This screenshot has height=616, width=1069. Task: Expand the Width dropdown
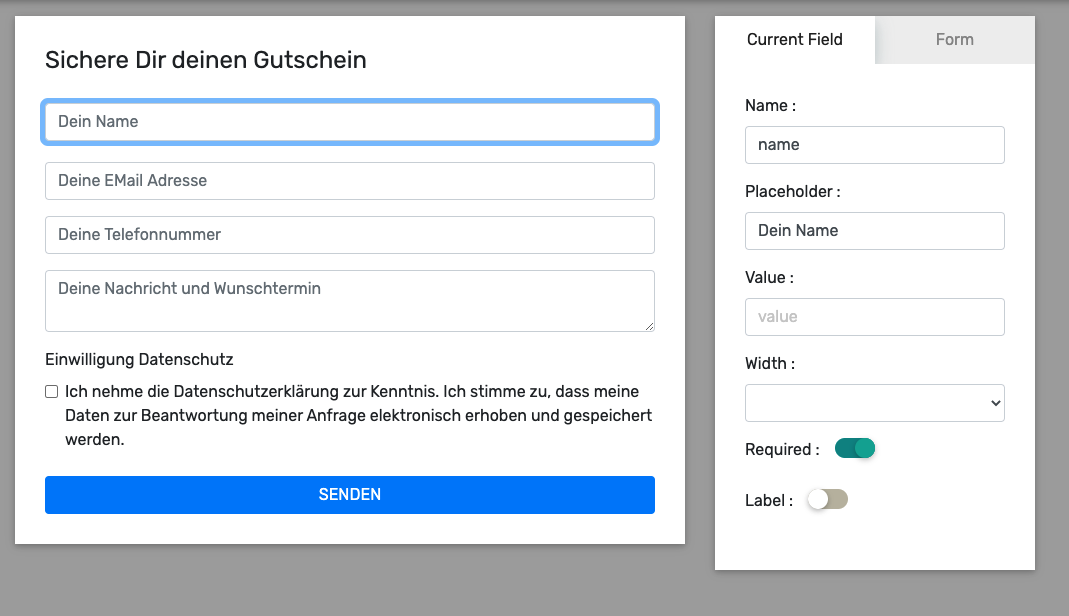click(x=874, y=403)
